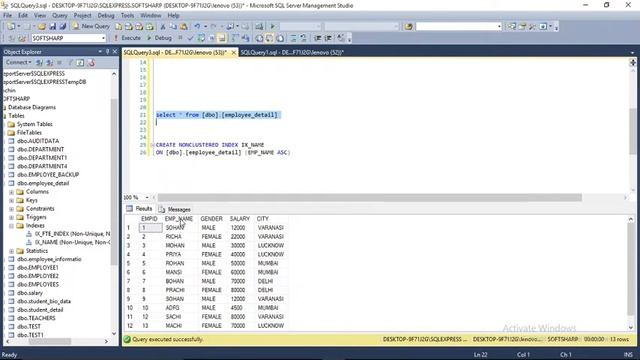This screenshot has height=360, width=640.
Task: Select dbo.EMPLOYEE_BACKUP table in tree
Action: coord(48,175)
